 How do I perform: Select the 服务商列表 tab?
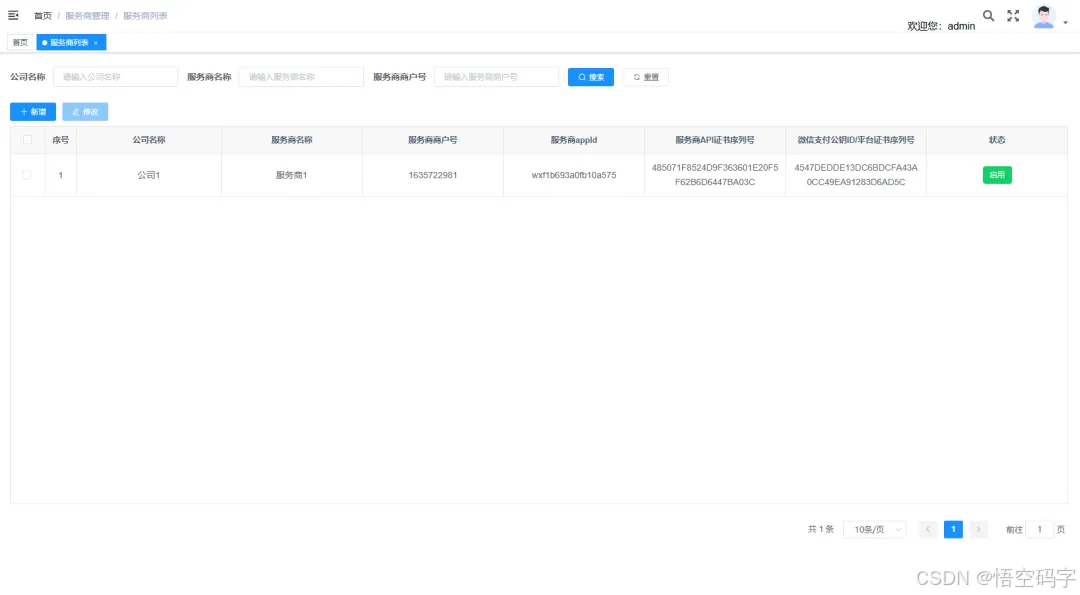click(69, 43)
